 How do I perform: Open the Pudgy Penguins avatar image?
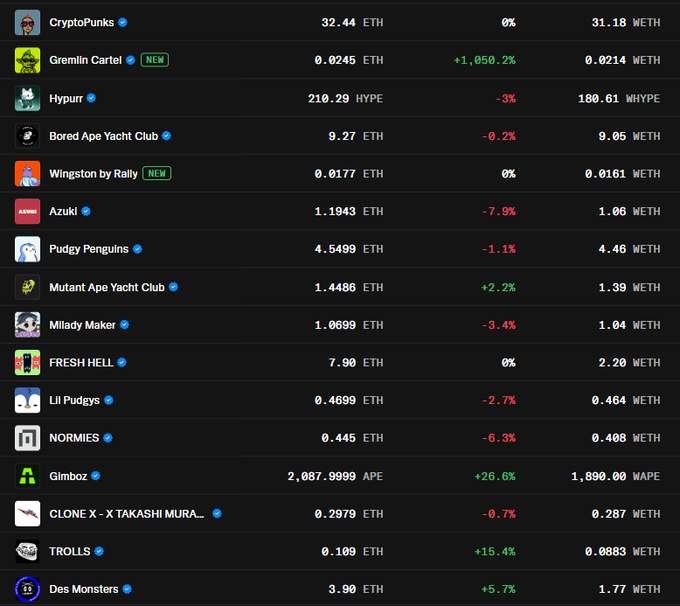pos(27,249)
